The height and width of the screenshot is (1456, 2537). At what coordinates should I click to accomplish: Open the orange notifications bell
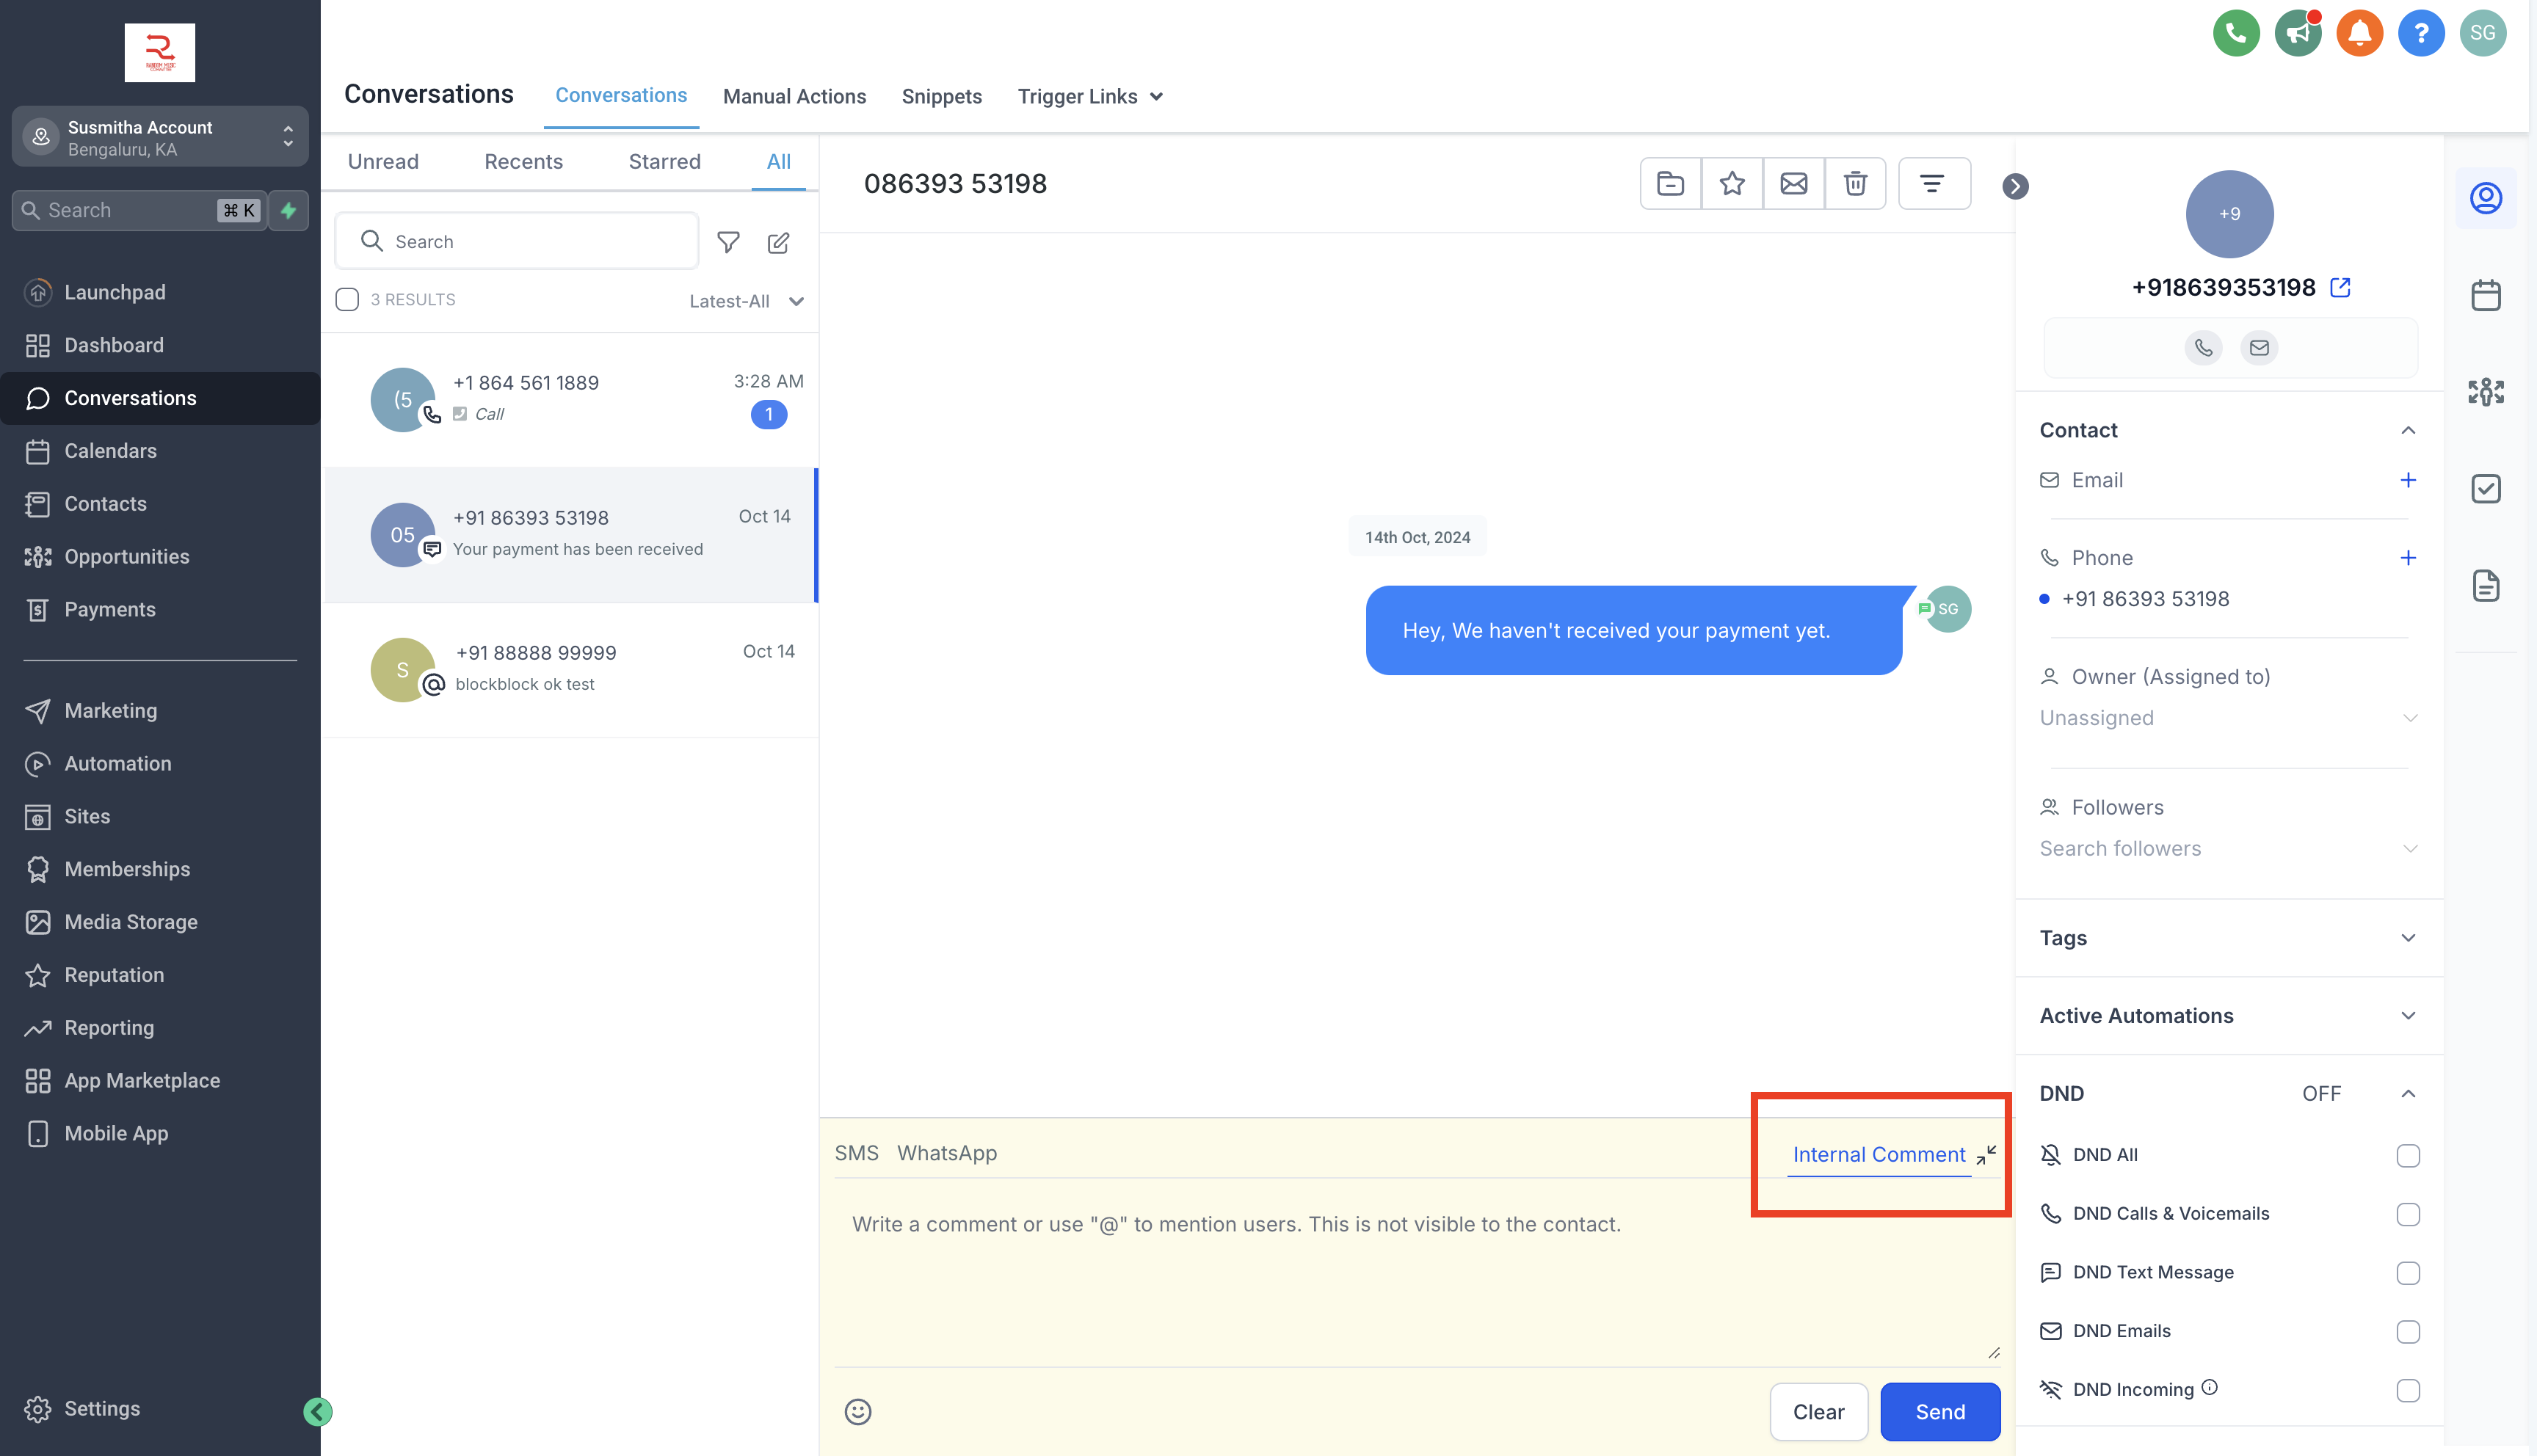pos(2359,33)
